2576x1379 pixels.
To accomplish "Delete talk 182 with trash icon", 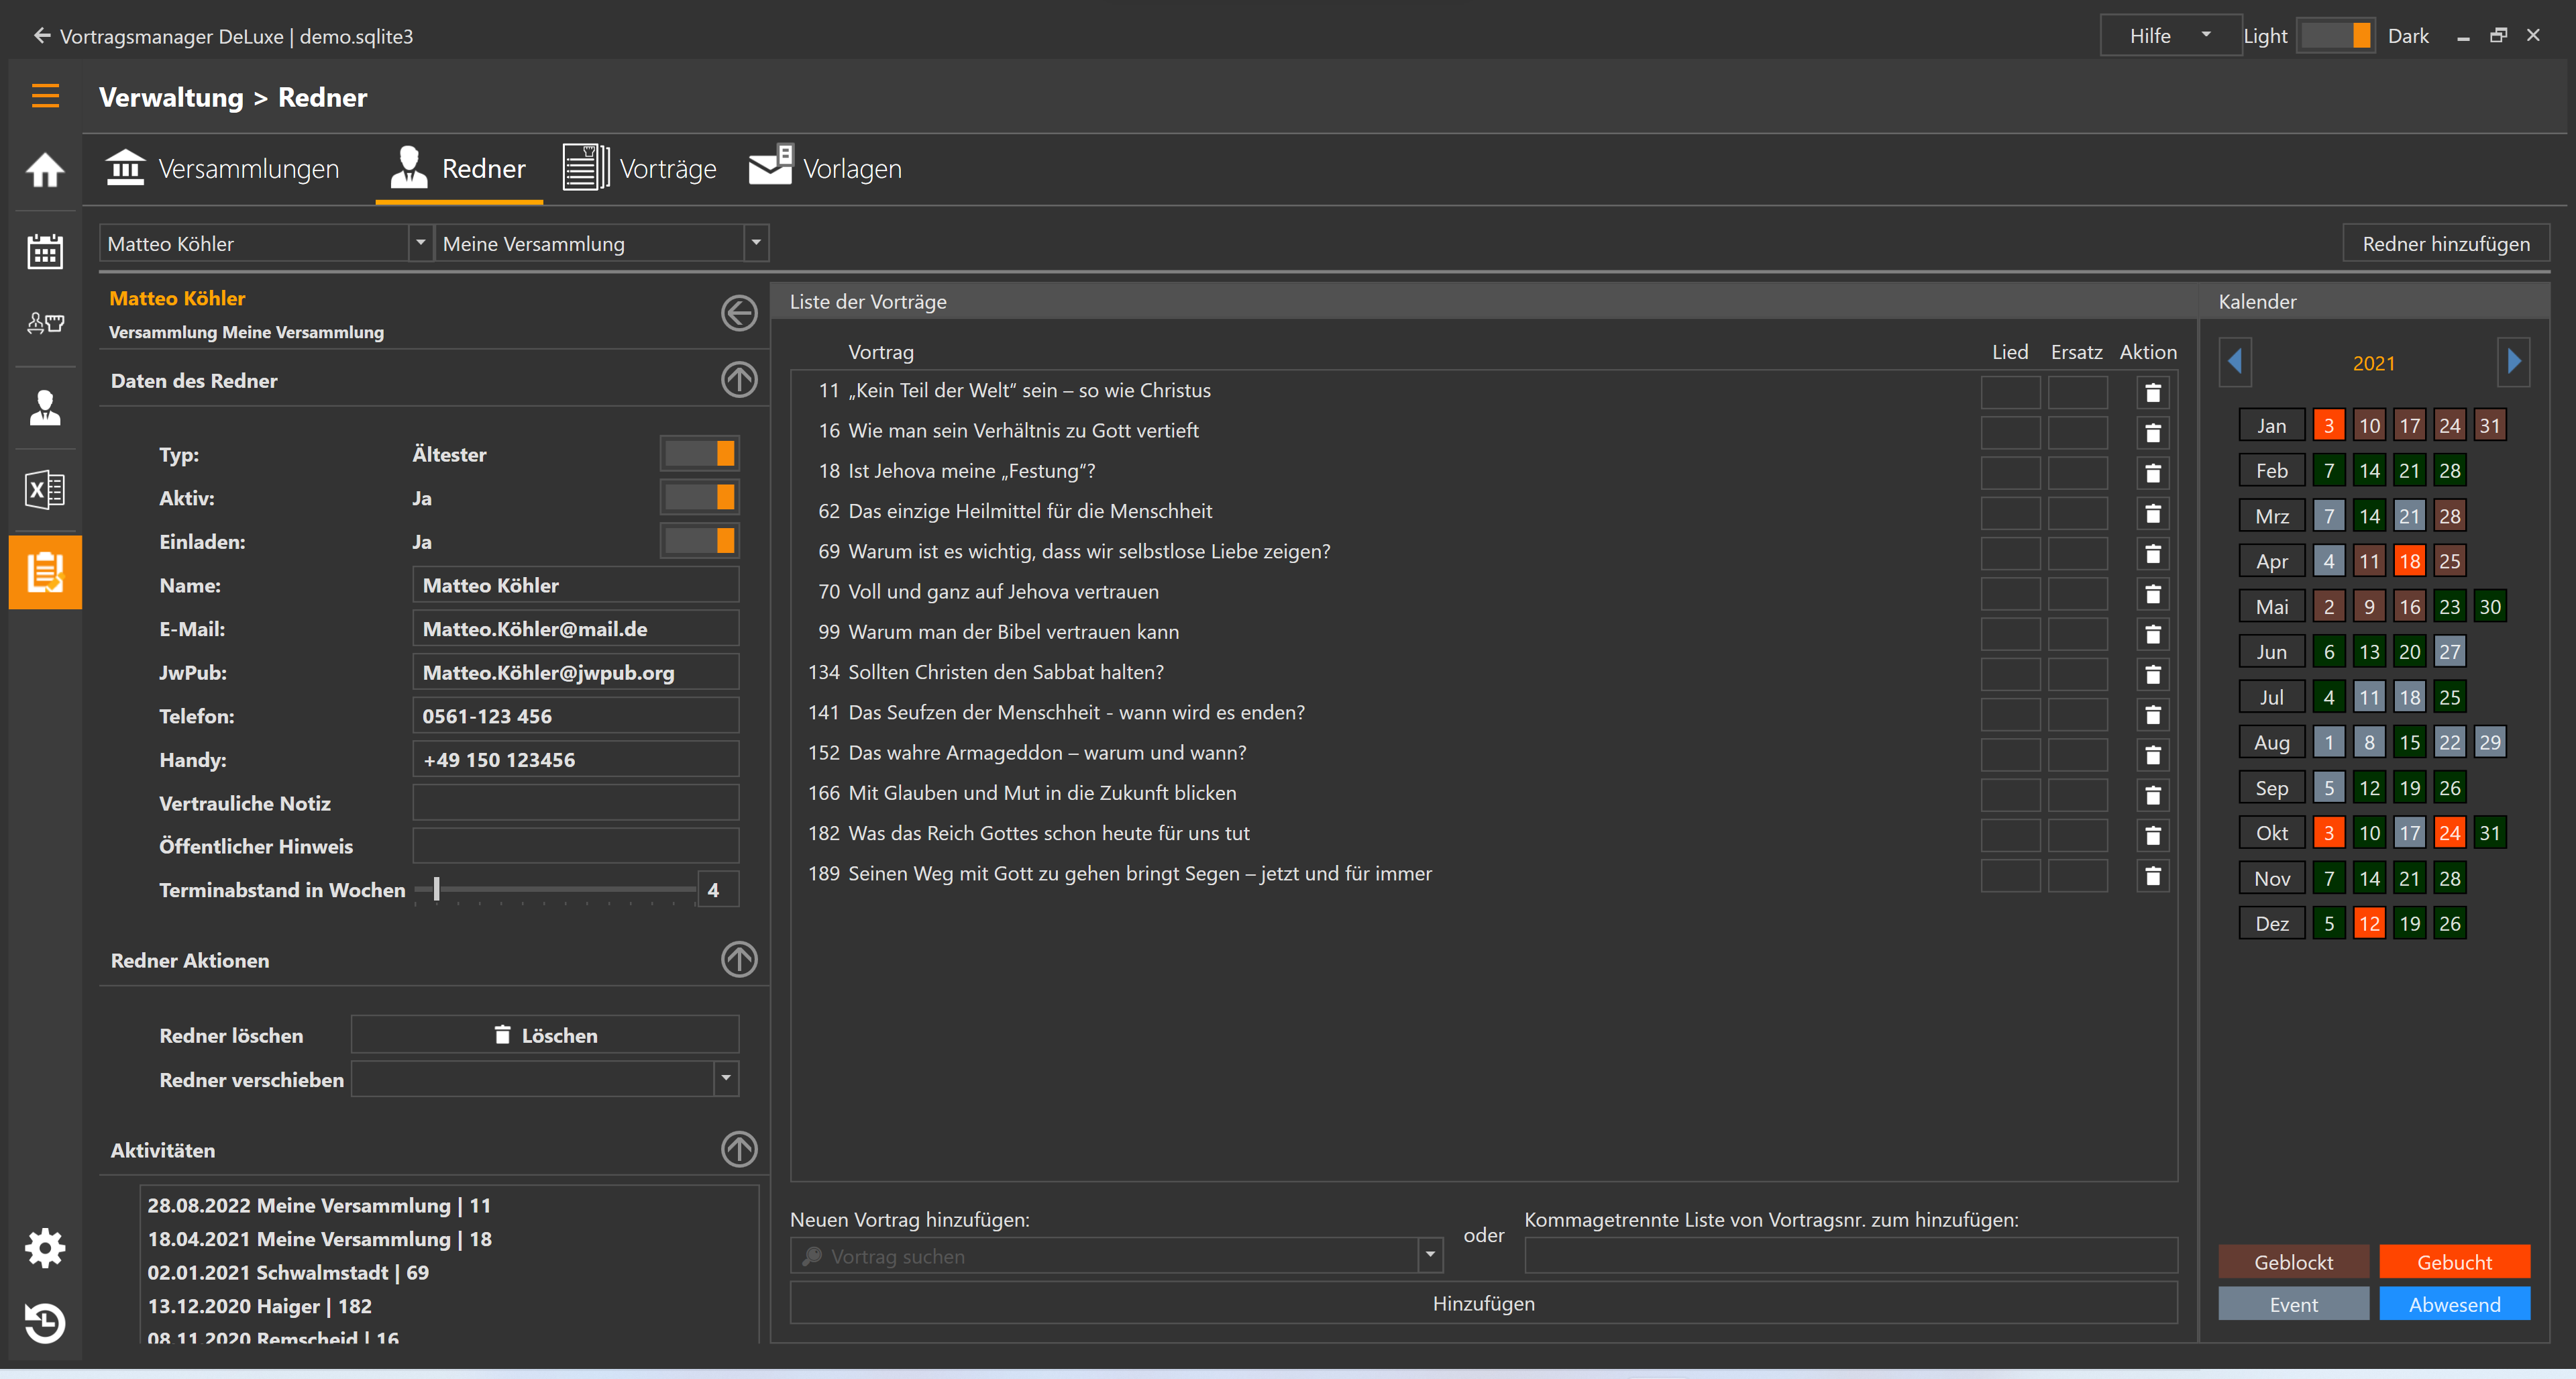I will [x=2153, y=835].
